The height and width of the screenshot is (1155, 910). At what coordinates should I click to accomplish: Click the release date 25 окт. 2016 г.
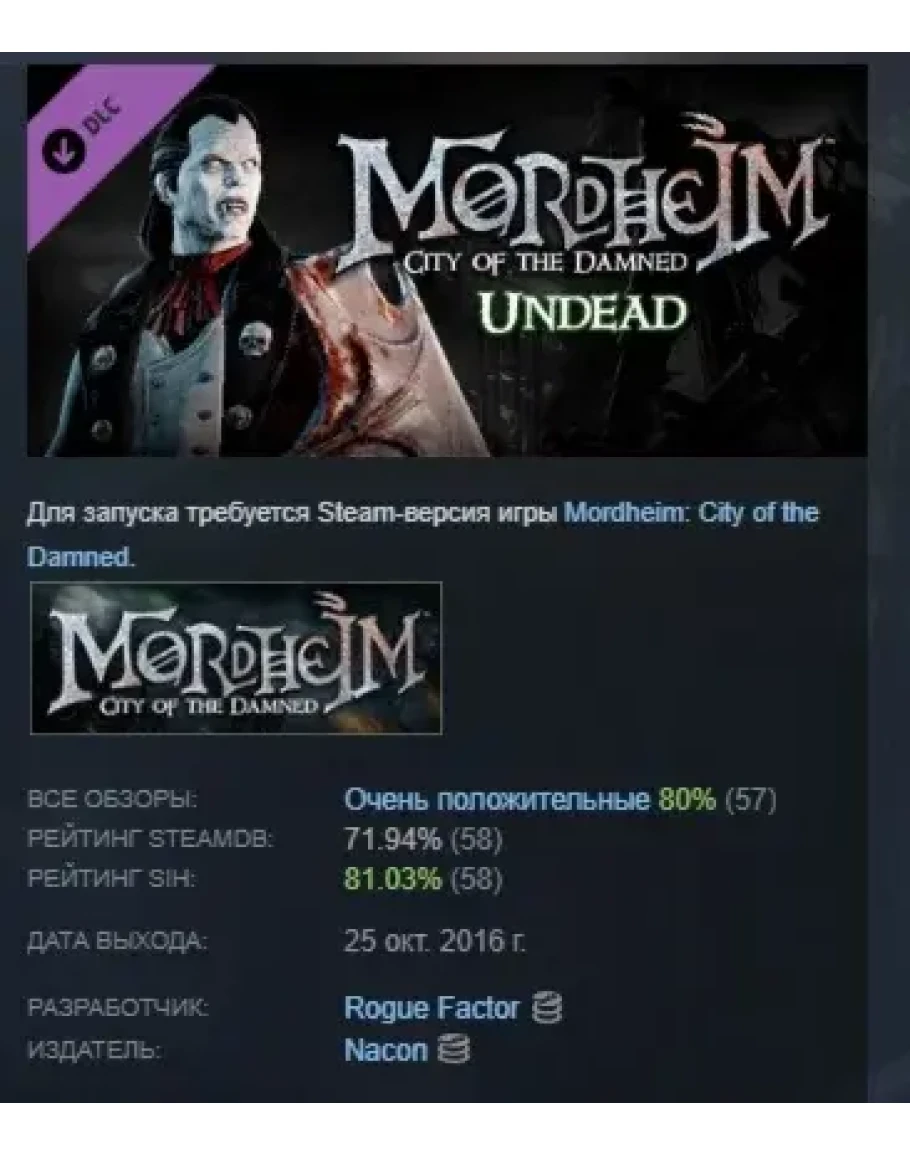[x=435, y=941]
